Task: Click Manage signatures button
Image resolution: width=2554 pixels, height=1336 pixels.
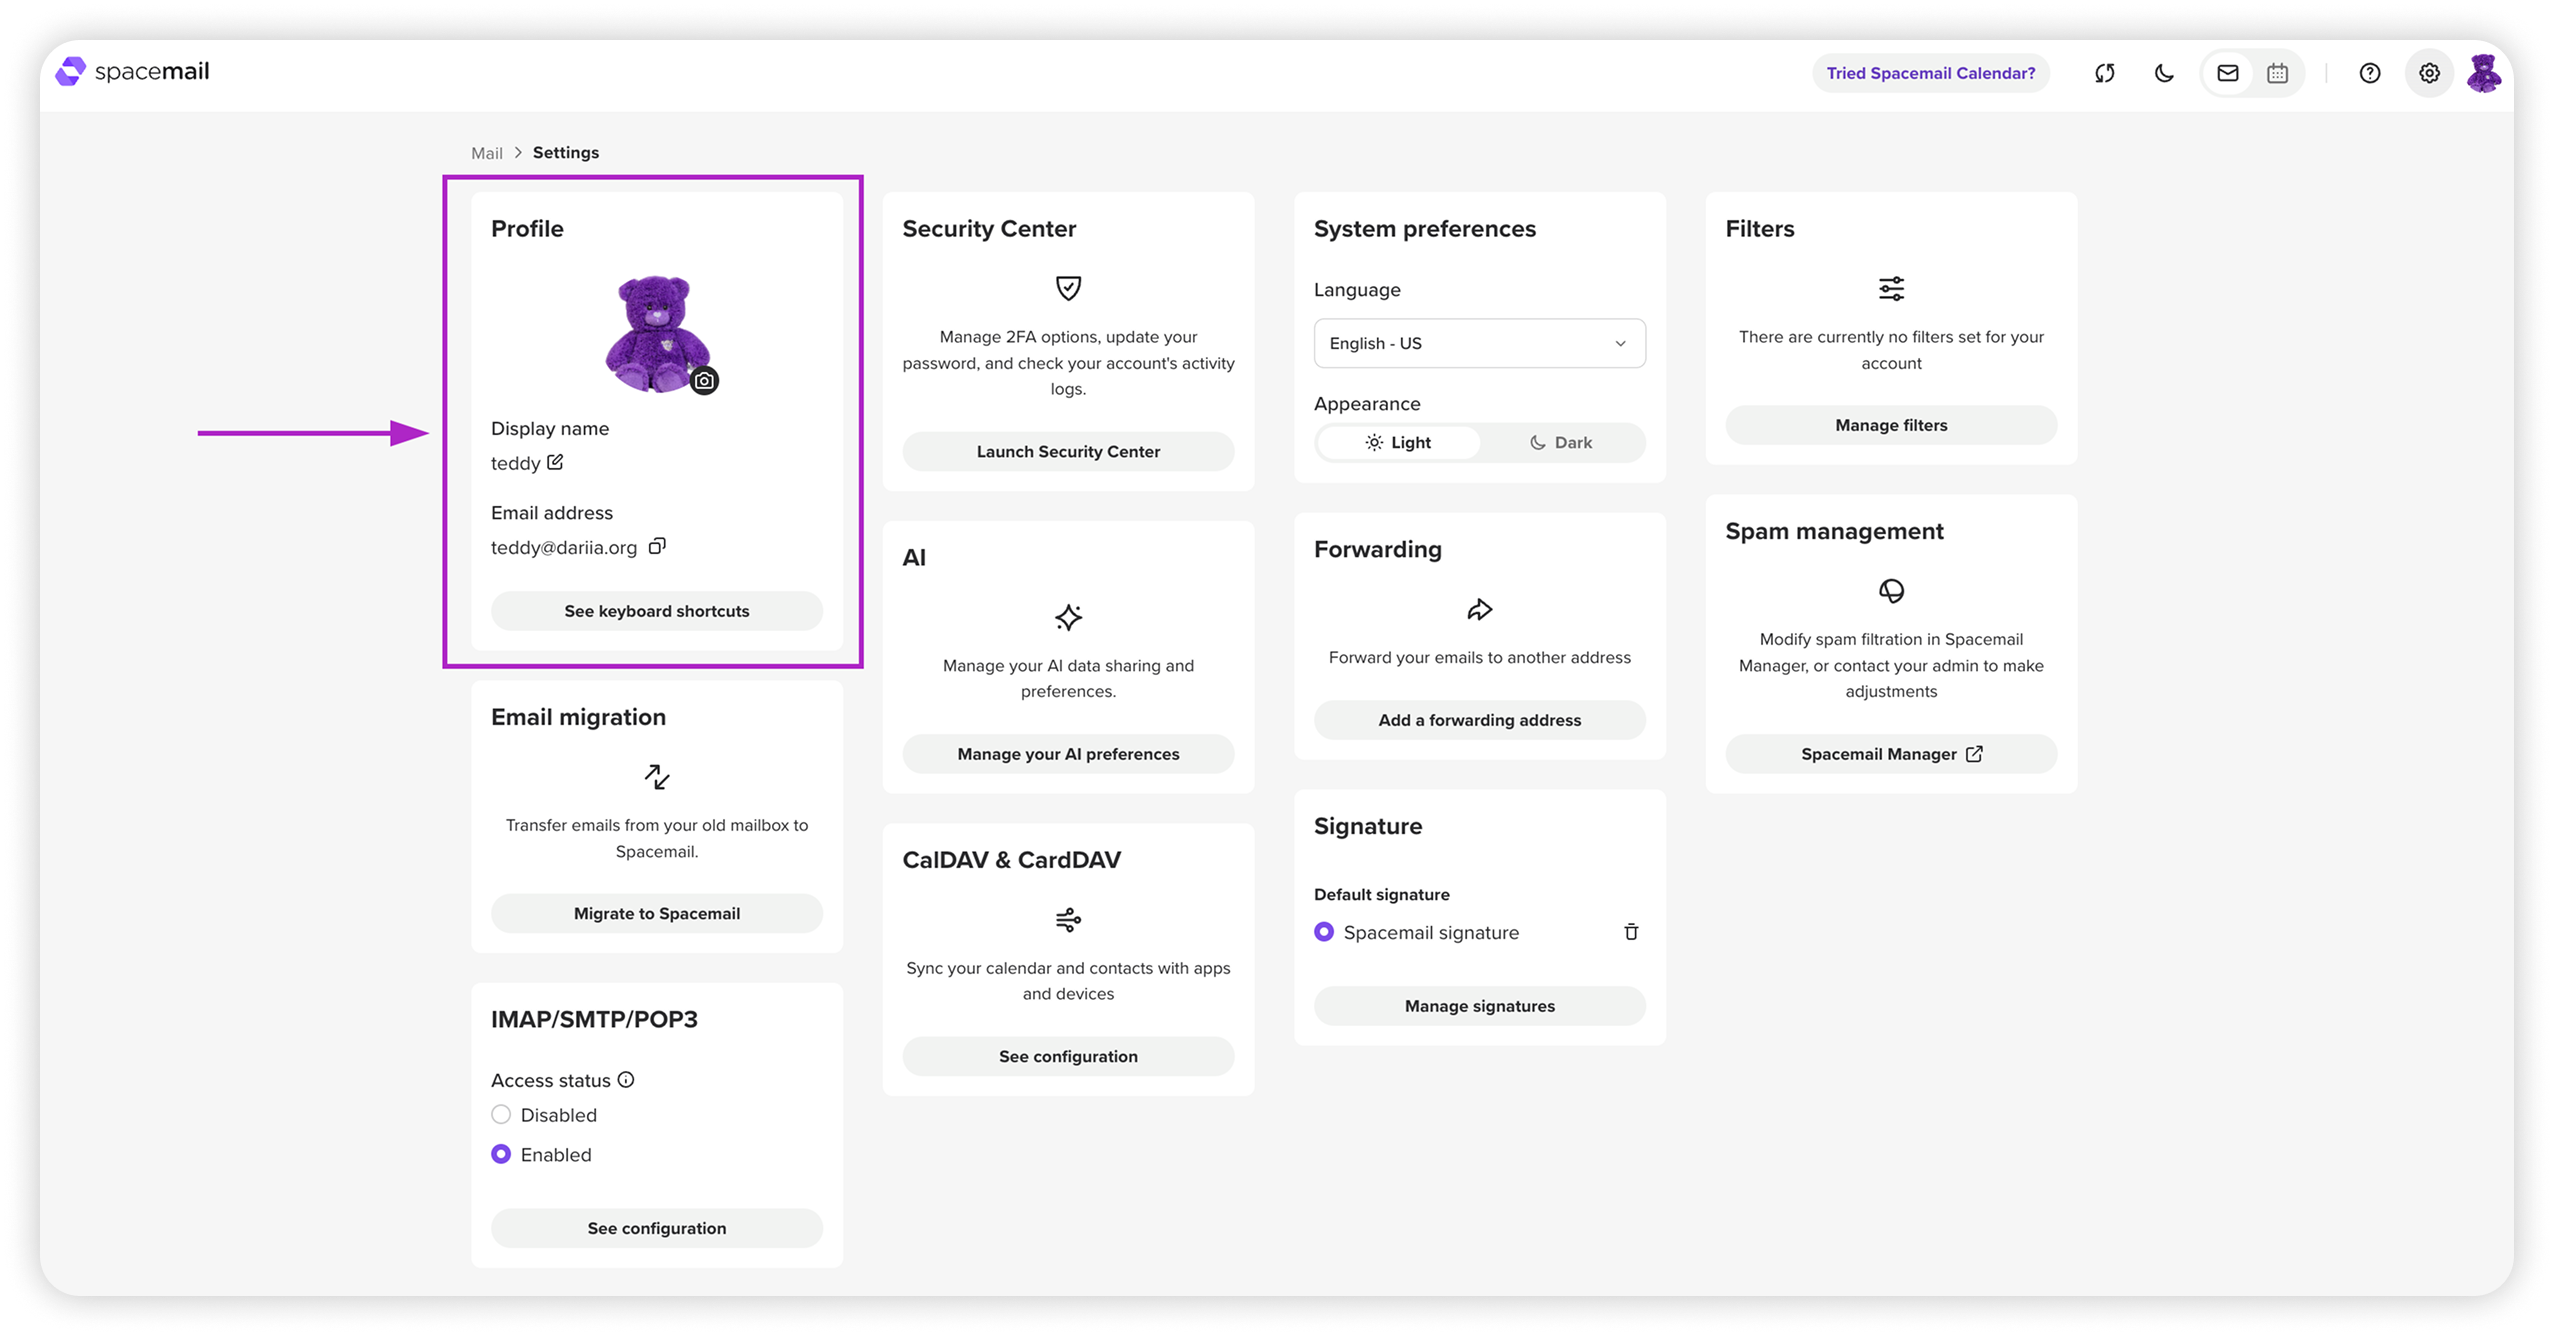Action: coord(1479,1006)
